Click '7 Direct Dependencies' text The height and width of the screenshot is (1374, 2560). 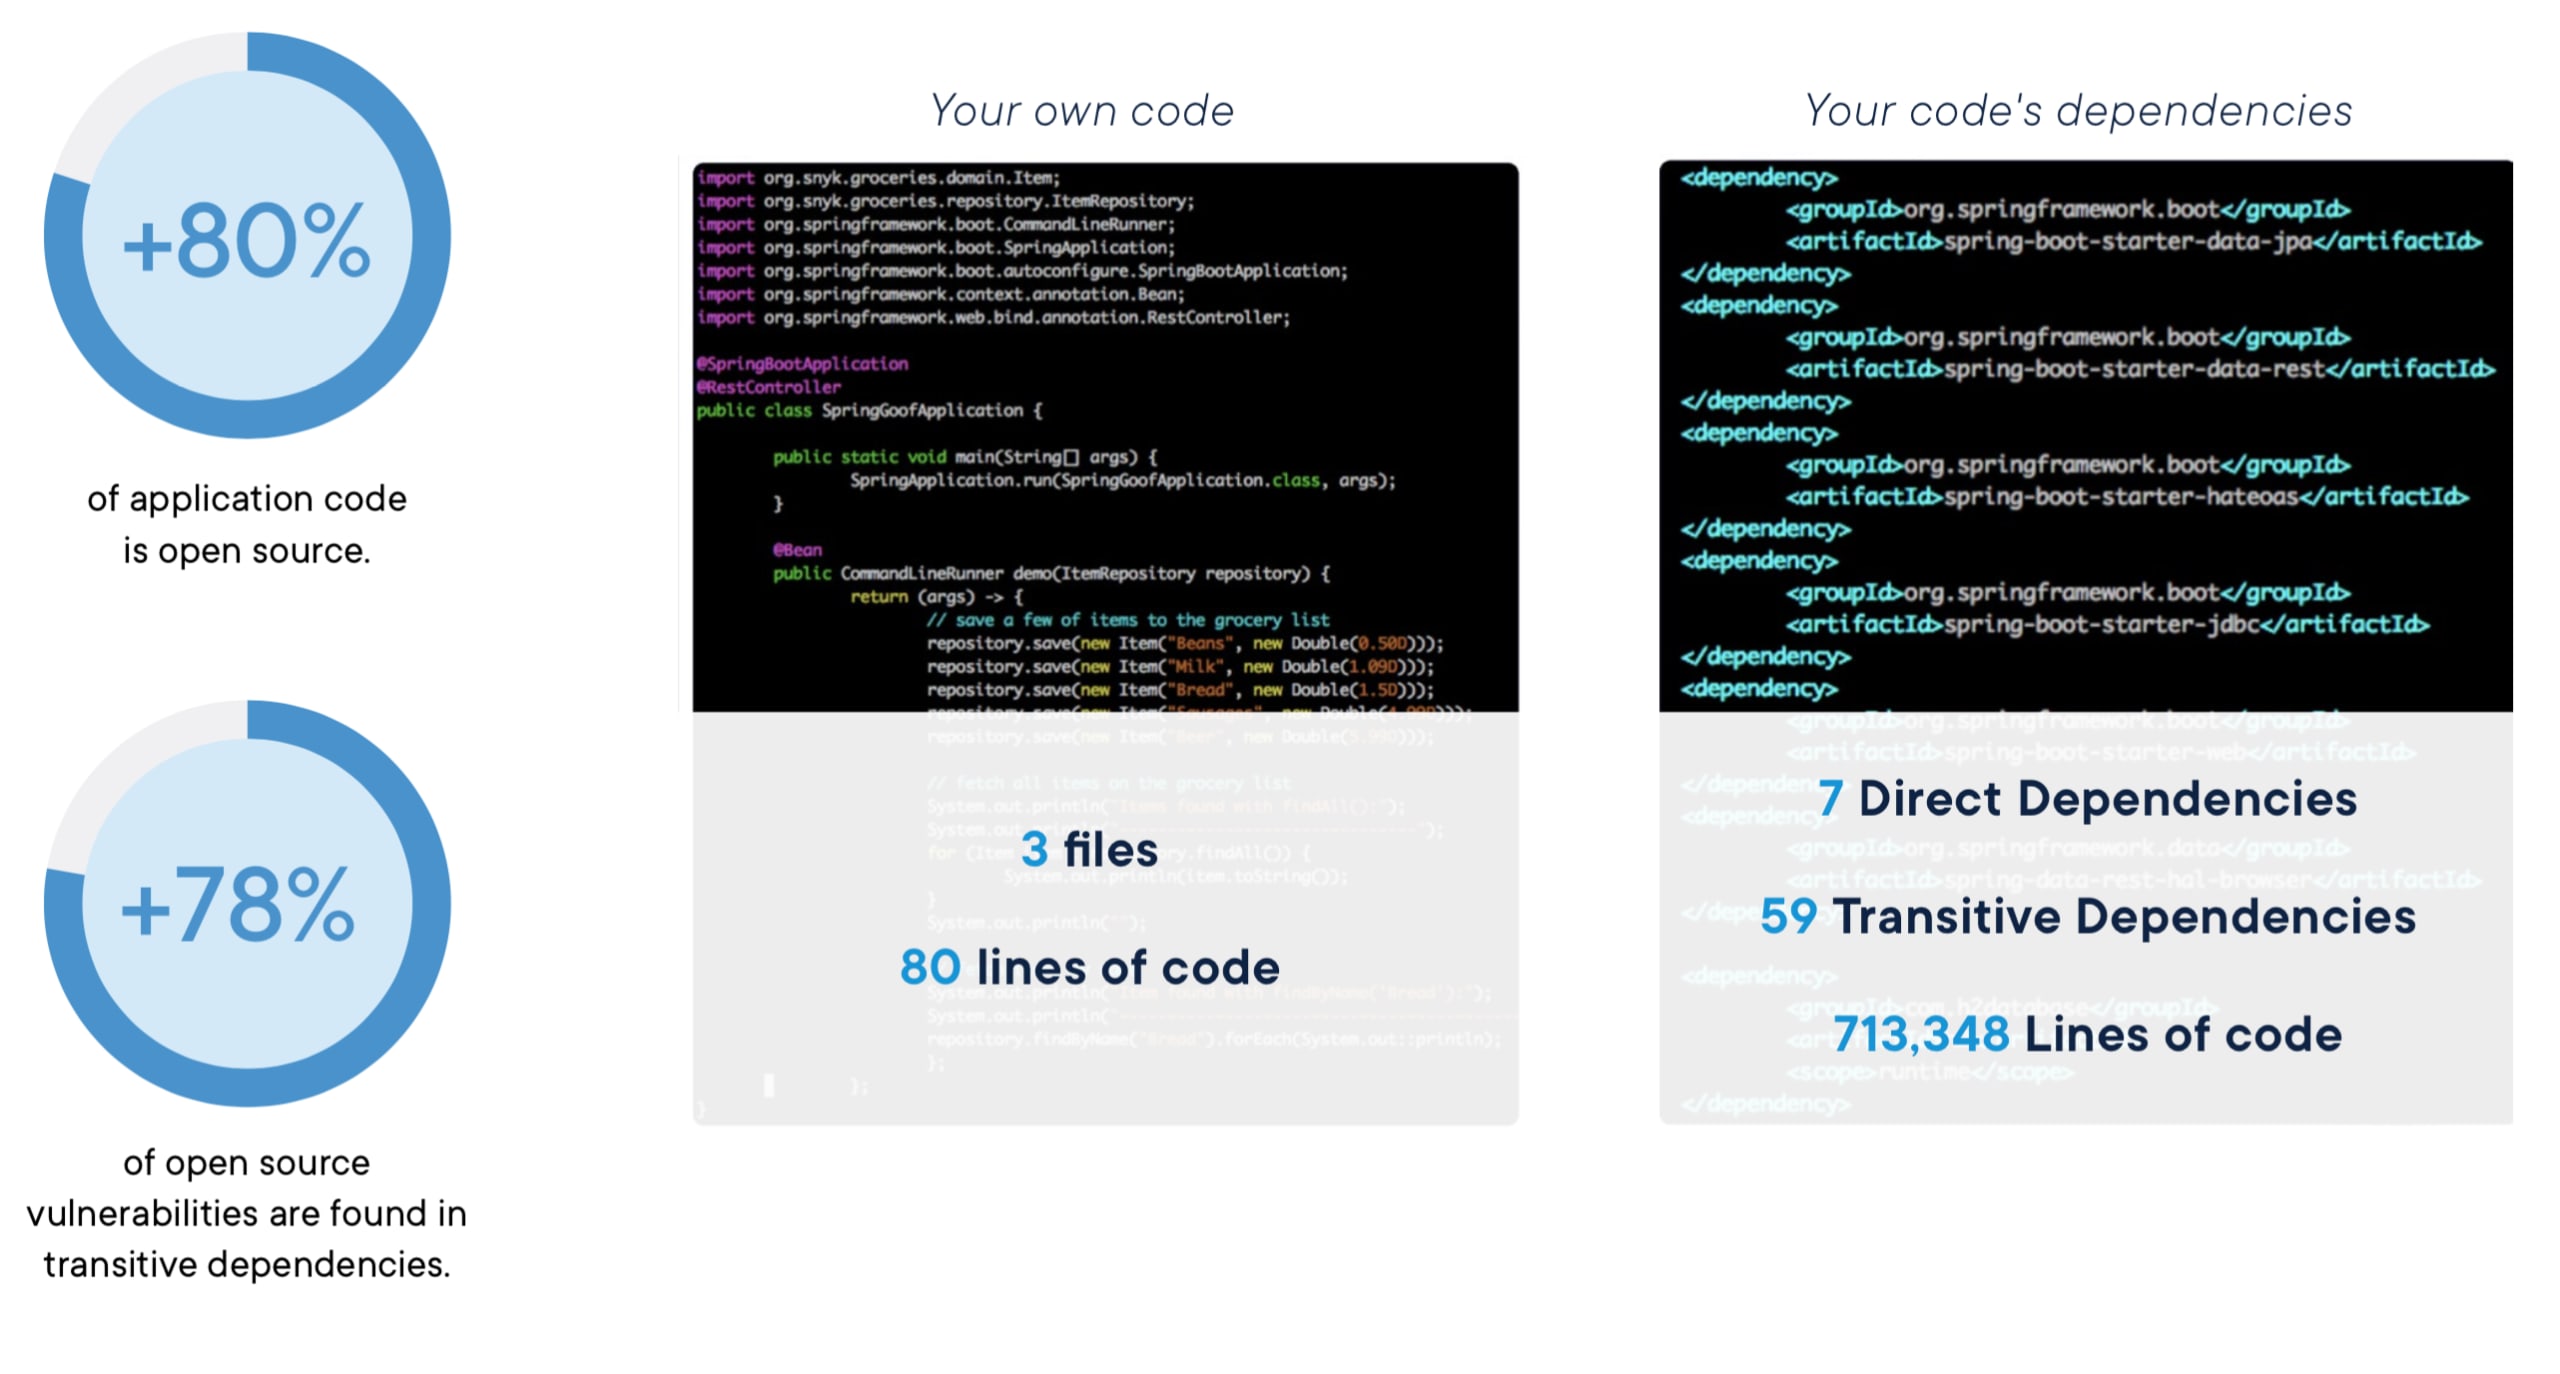[x=2087, y=798]
